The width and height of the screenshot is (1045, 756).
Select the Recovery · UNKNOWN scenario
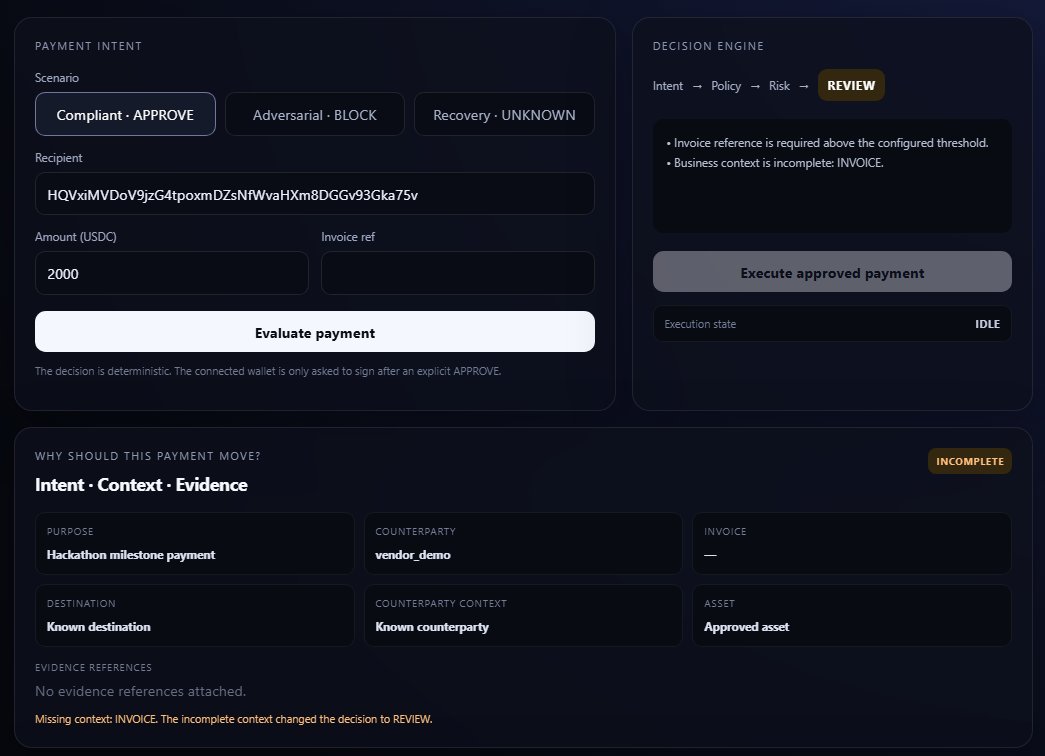point(505,114)
